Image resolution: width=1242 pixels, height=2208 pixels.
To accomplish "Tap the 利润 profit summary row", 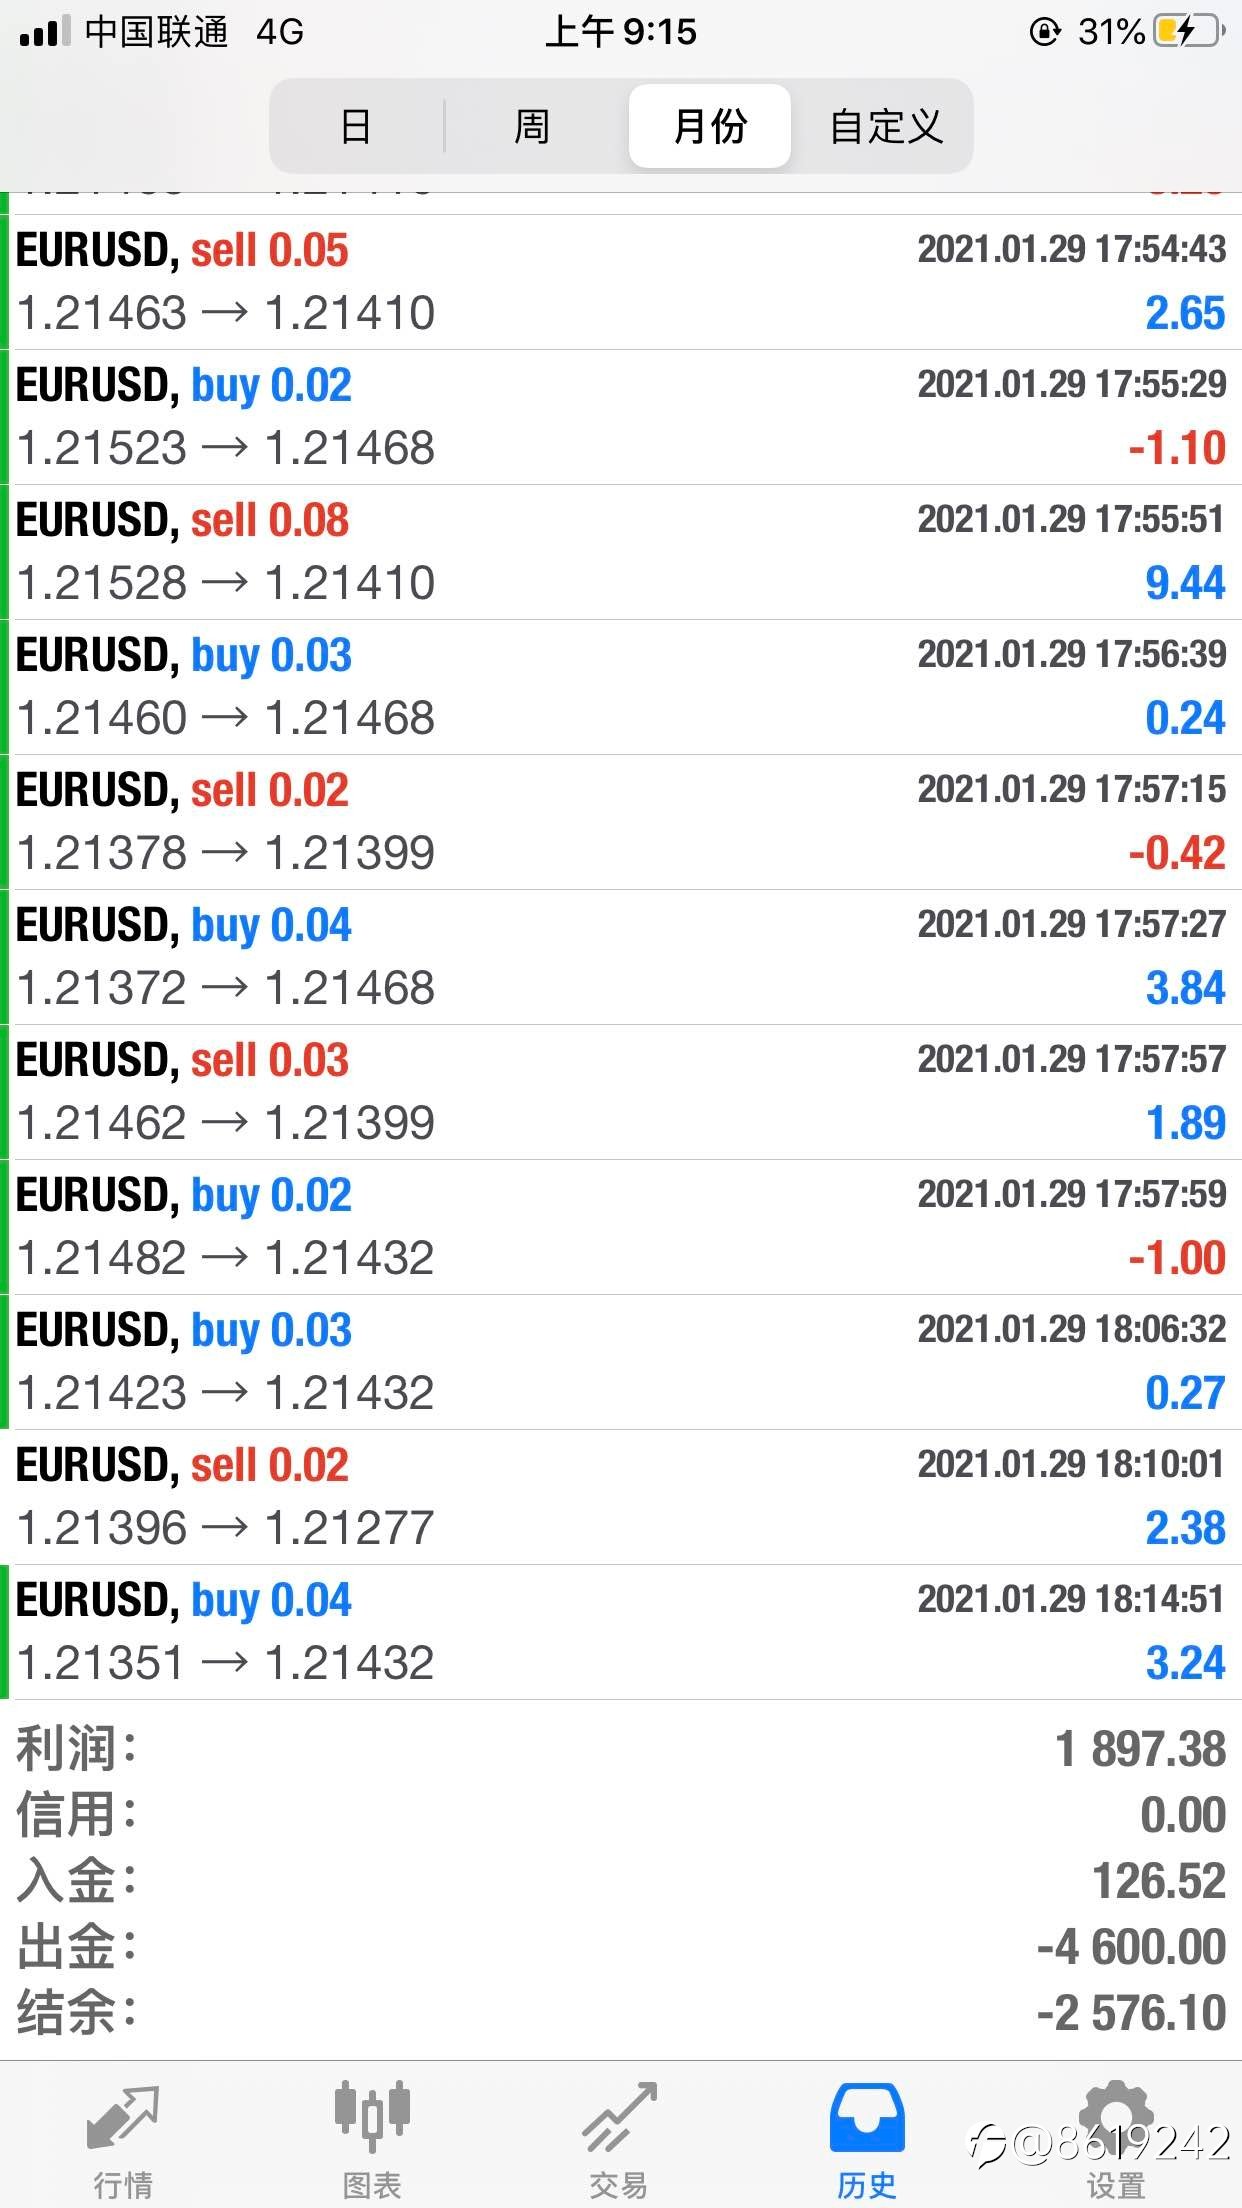I will click(x=621, y=1749).
